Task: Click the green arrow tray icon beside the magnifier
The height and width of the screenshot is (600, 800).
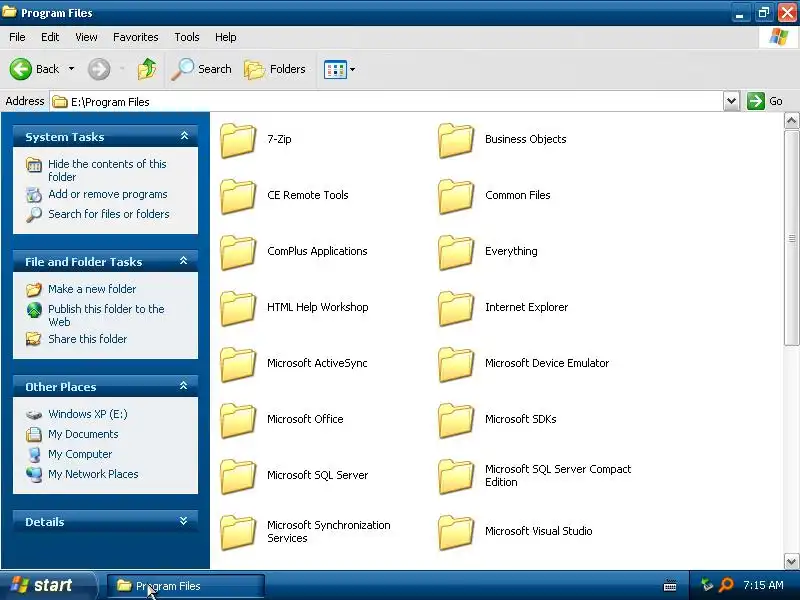Action: [707, 585]
